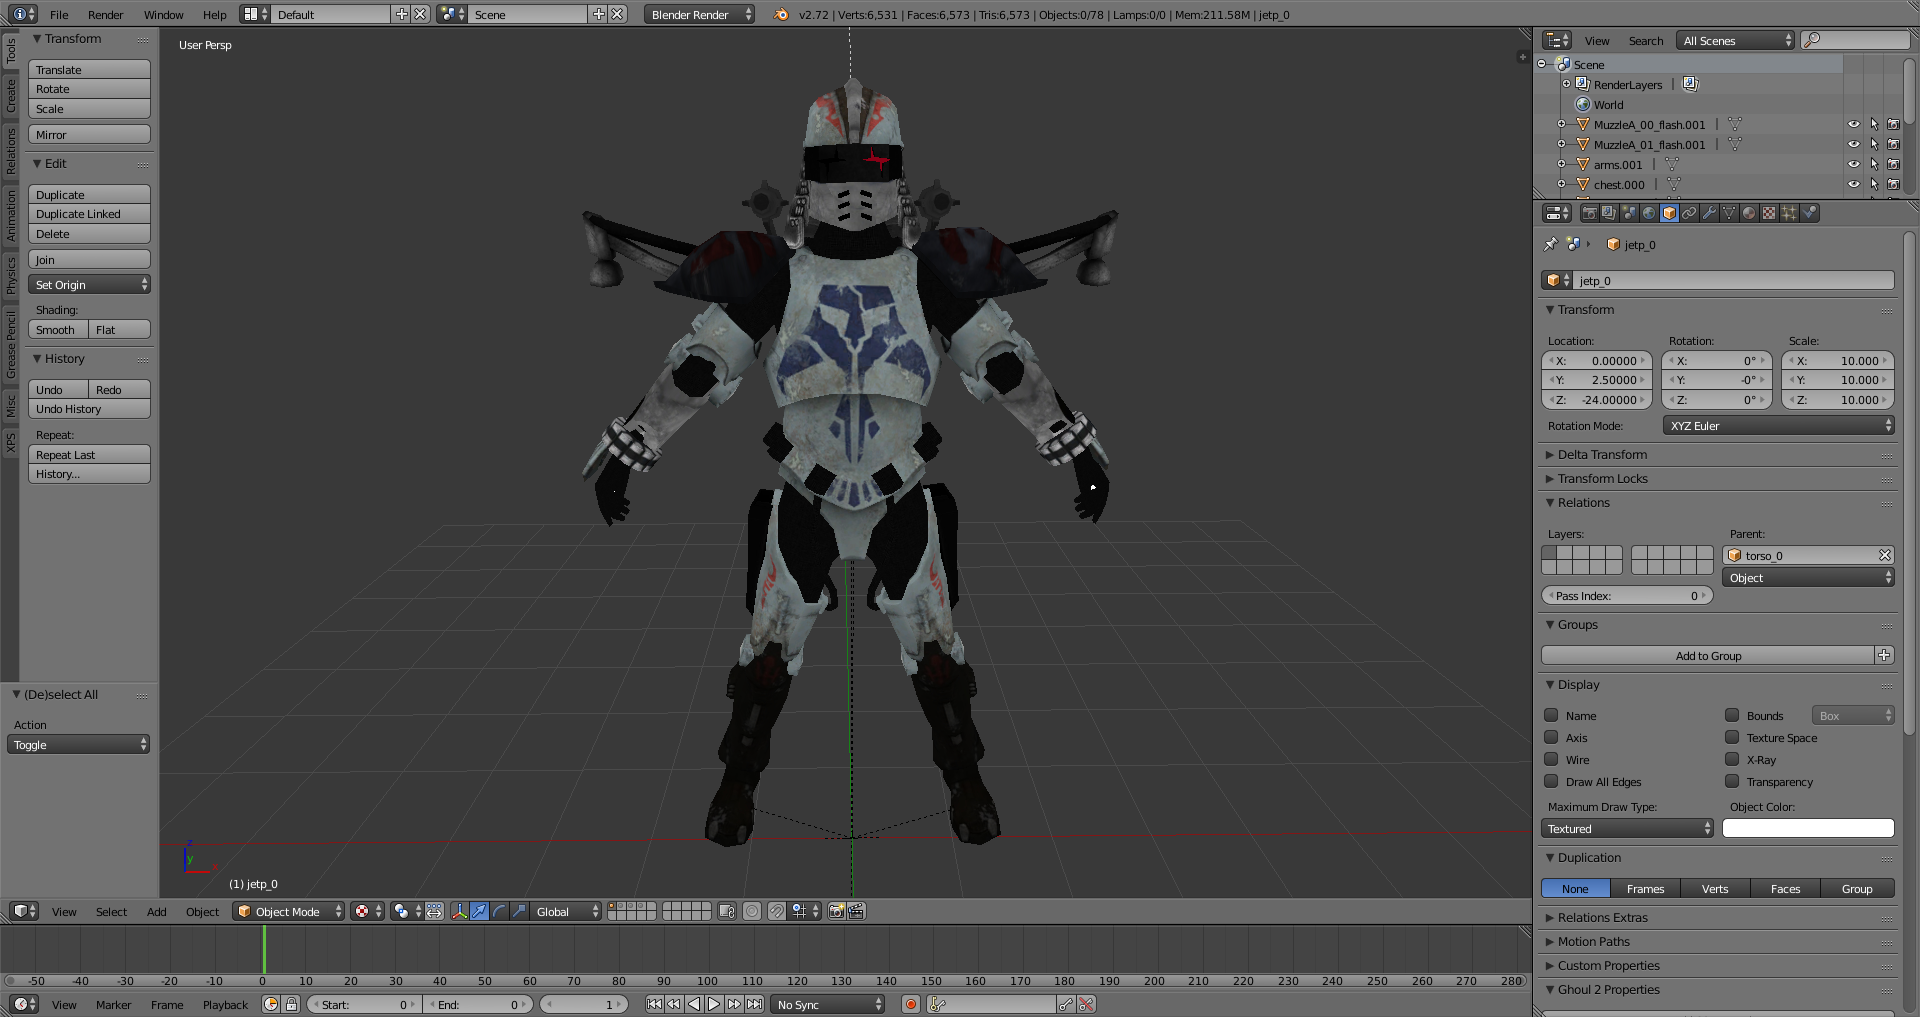Click the OpenGL render image camera icon

837,911
